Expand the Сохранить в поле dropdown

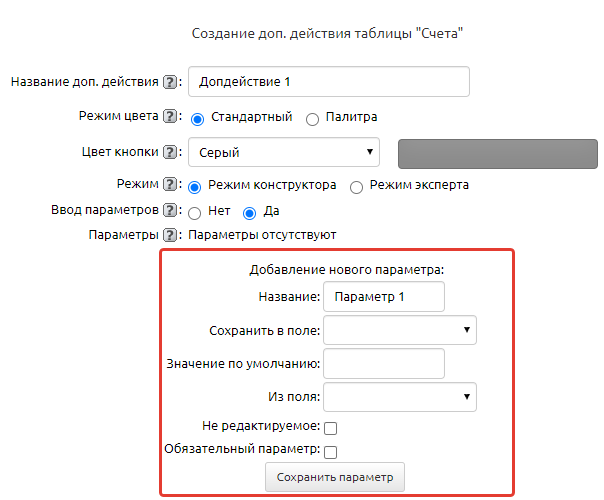[x=400, y=330]
